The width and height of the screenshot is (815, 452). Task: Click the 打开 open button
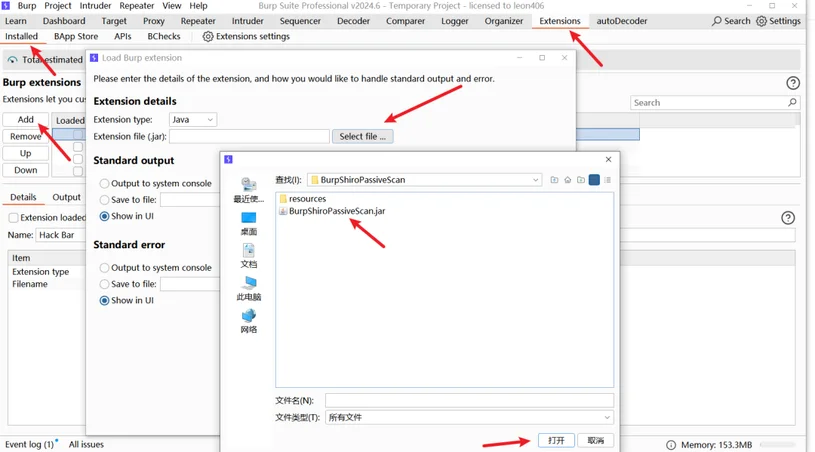click(x=556, y=441)
